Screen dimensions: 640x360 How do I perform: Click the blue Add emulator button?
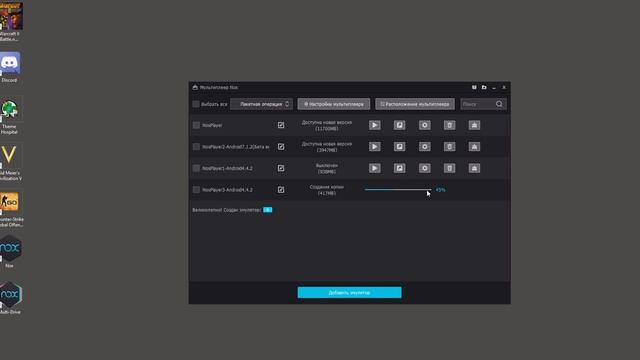click(349, 292)
